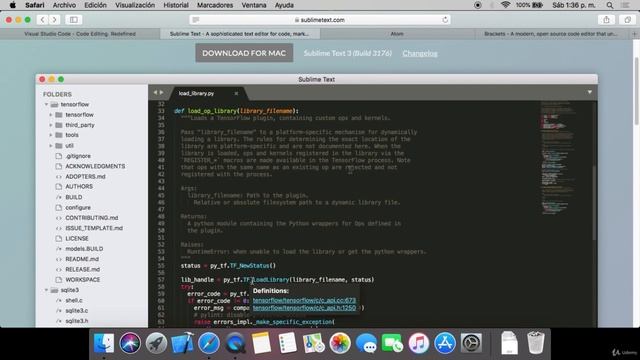Viewport: 640px width, 360px height.
Task: Open Notes app in dock
Action: click(x=261, y=343)
